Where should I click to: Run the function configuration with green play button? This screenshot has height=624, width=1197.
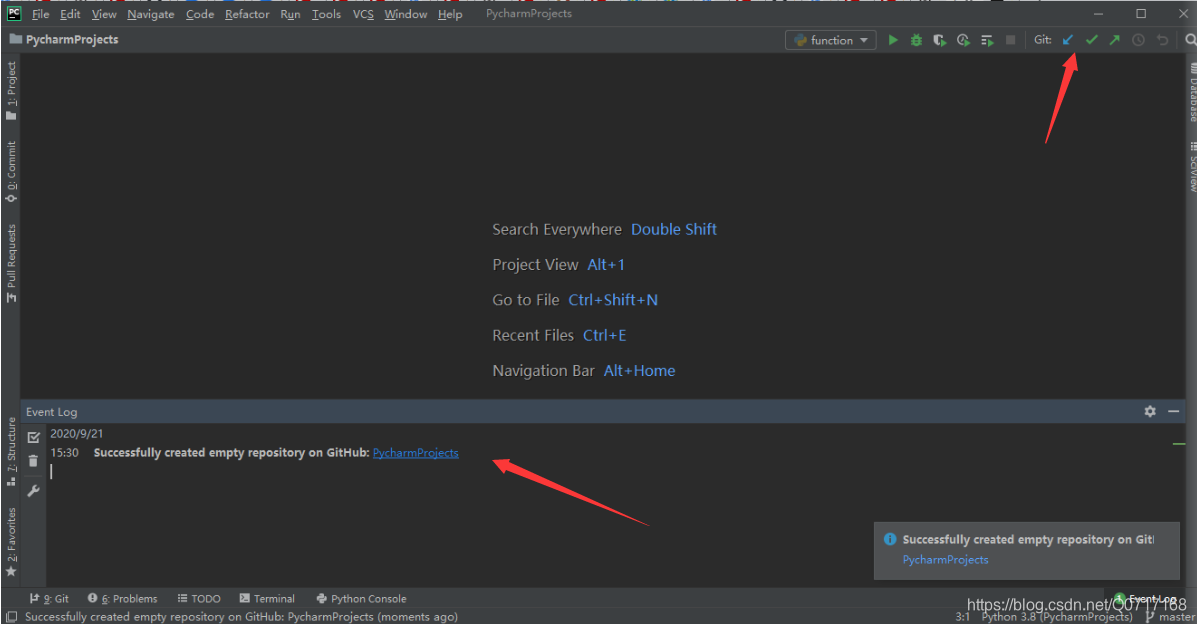click(892, 40)
